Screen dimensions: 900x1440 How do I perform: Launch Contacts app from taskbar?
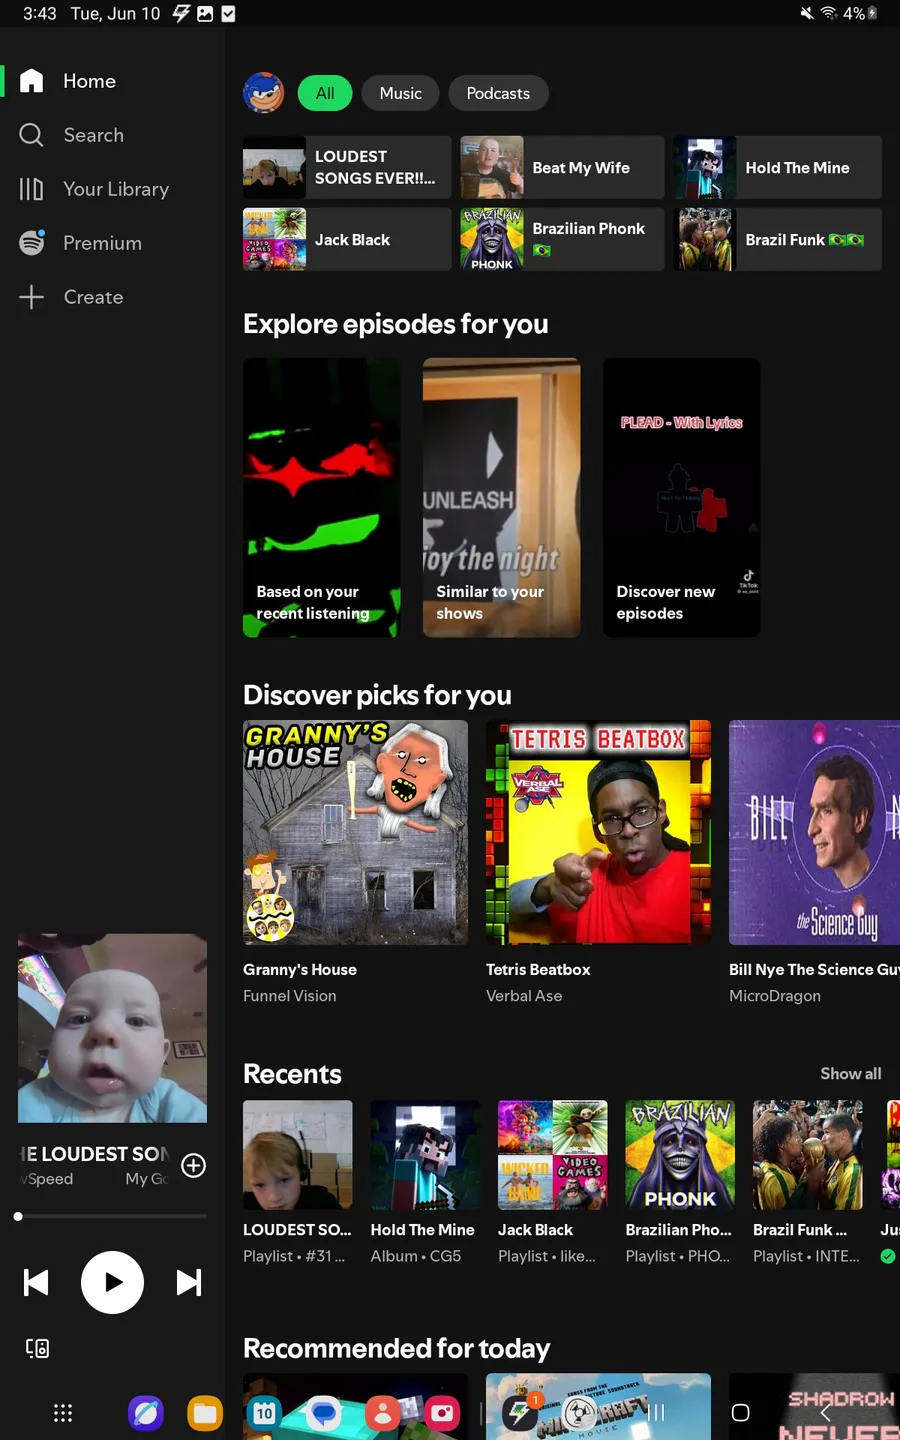coord(382,1413)
